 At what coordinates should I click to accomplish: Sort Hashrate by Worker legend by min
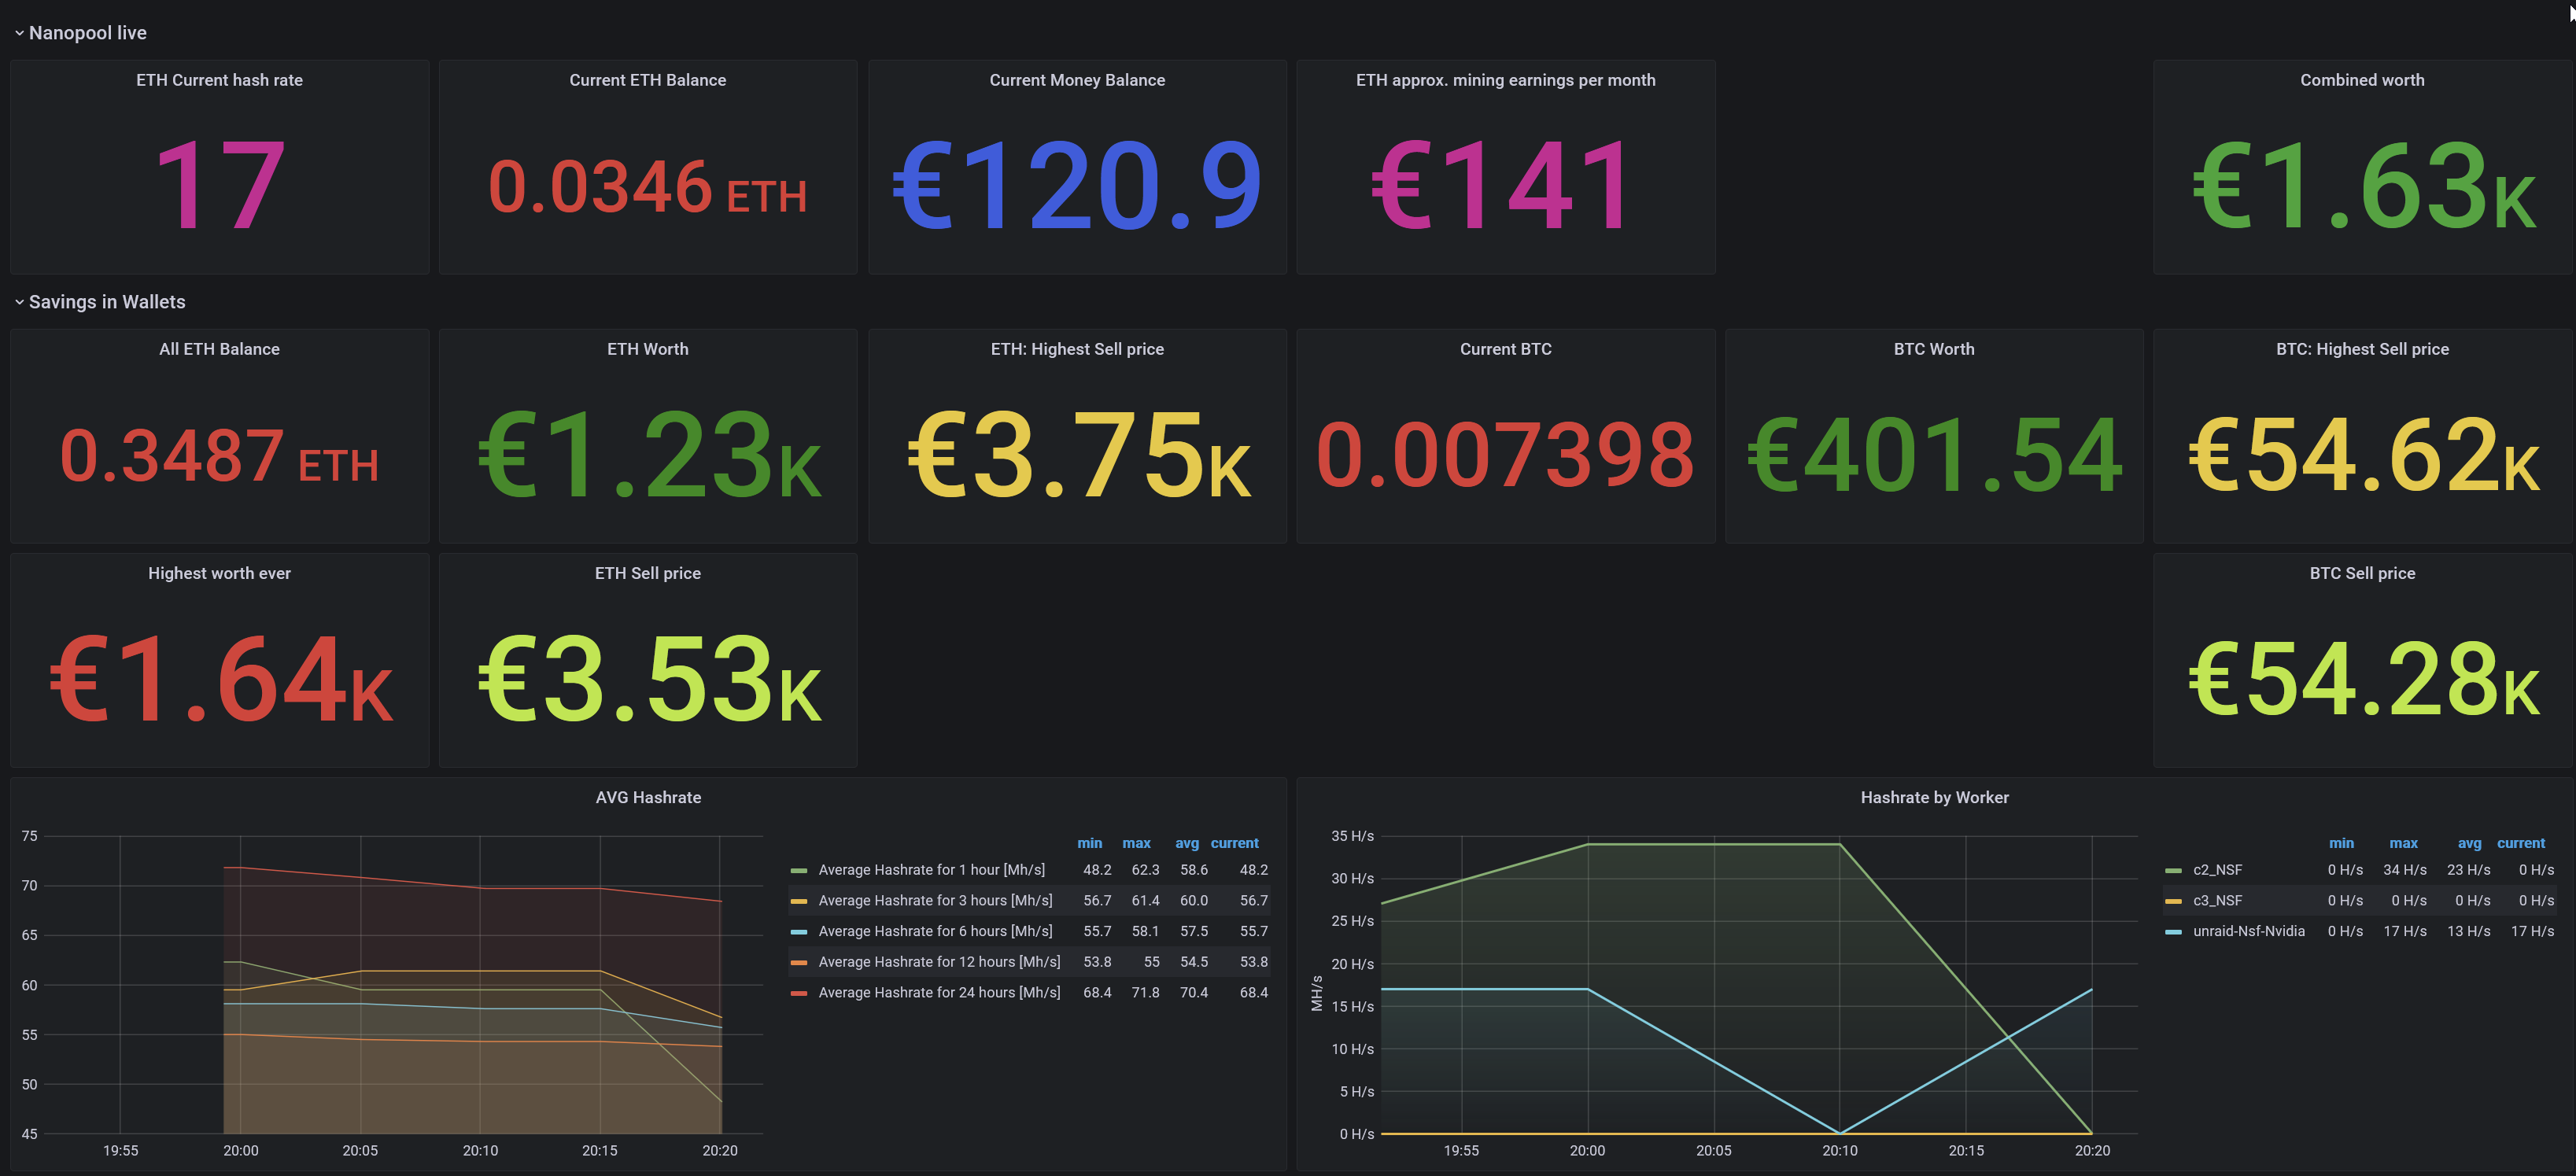point(2341,843)
